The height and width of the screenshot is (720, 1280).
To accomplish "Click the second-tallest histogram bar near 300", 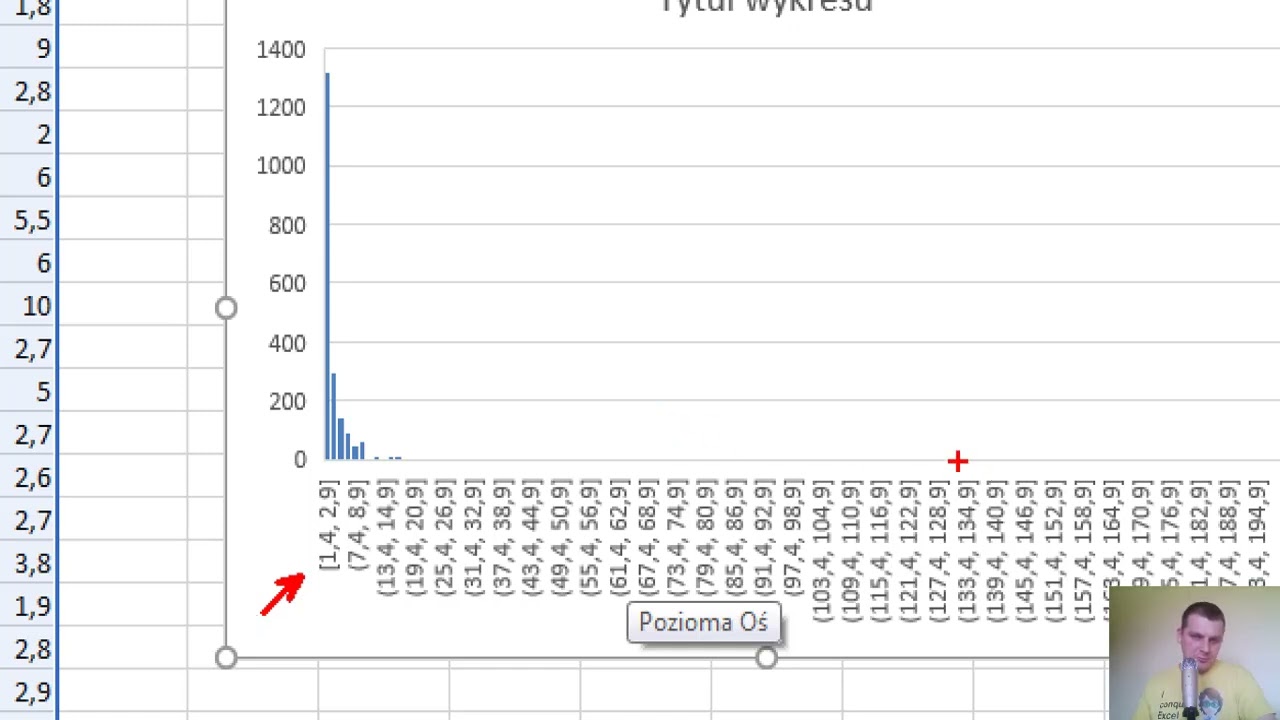I will (x=333, y=416).
